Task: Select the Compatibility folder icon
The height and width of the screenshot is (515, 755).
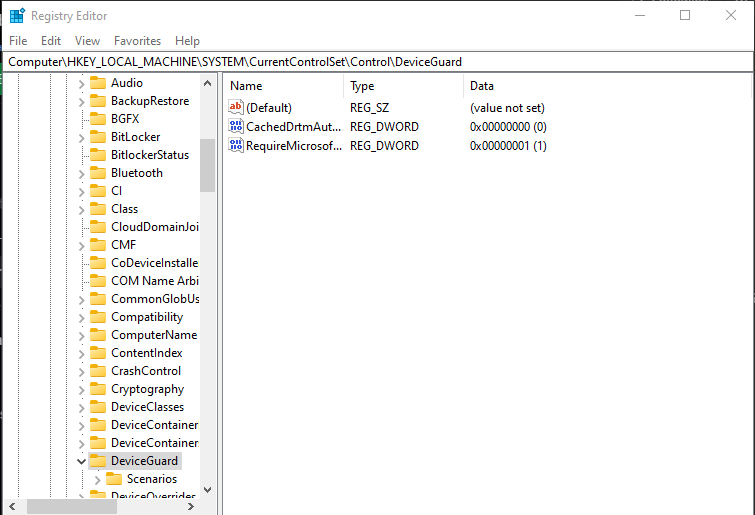Action: (x=98, y=317)
